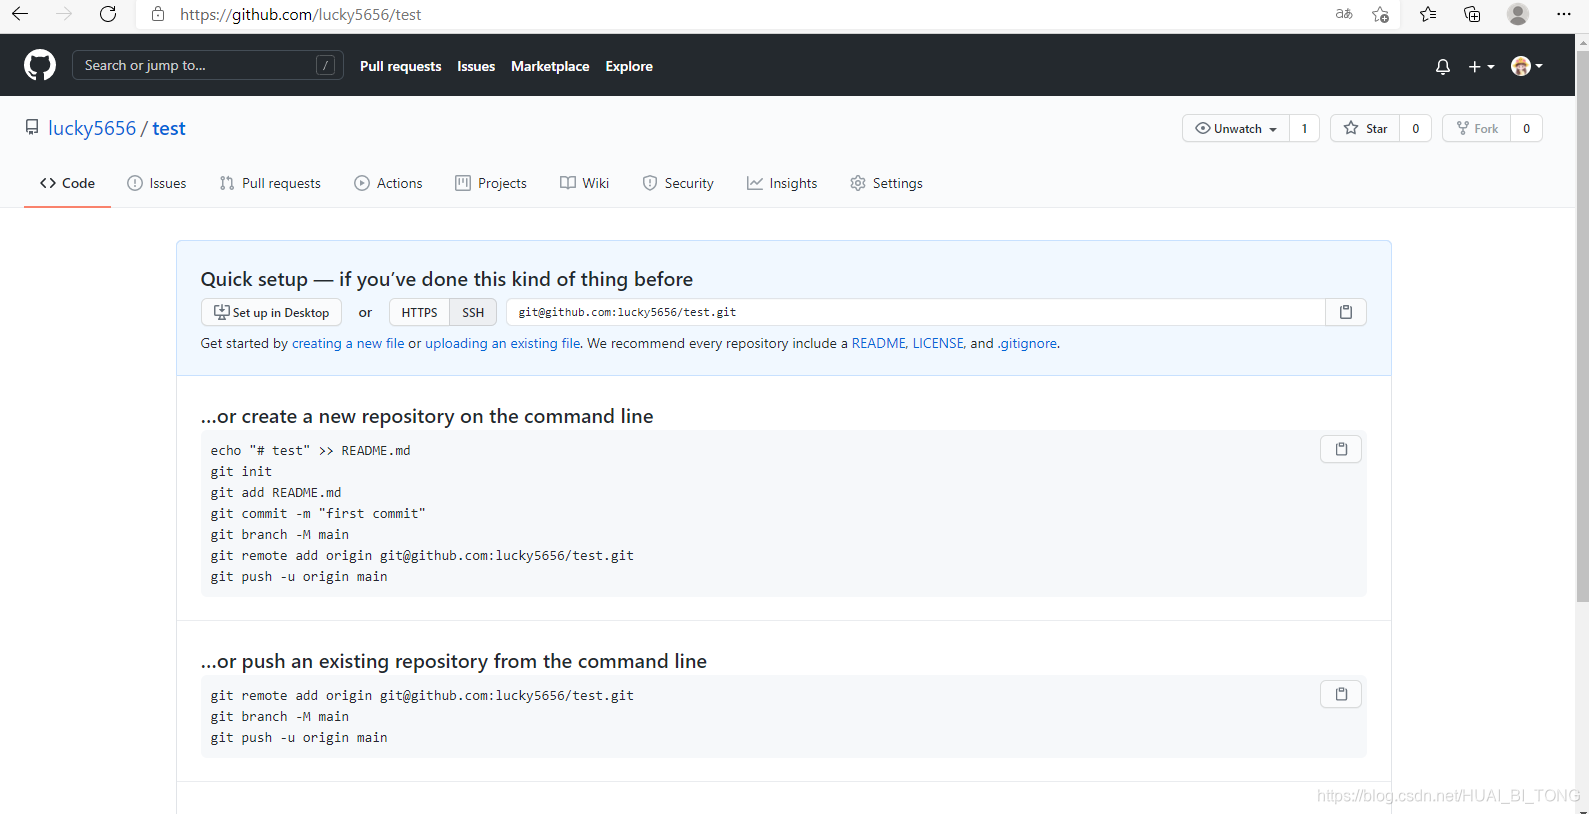This screenshot has height=814, width=1589.
Task: Toggle clone URL to SSH
Action: (473, 312)
